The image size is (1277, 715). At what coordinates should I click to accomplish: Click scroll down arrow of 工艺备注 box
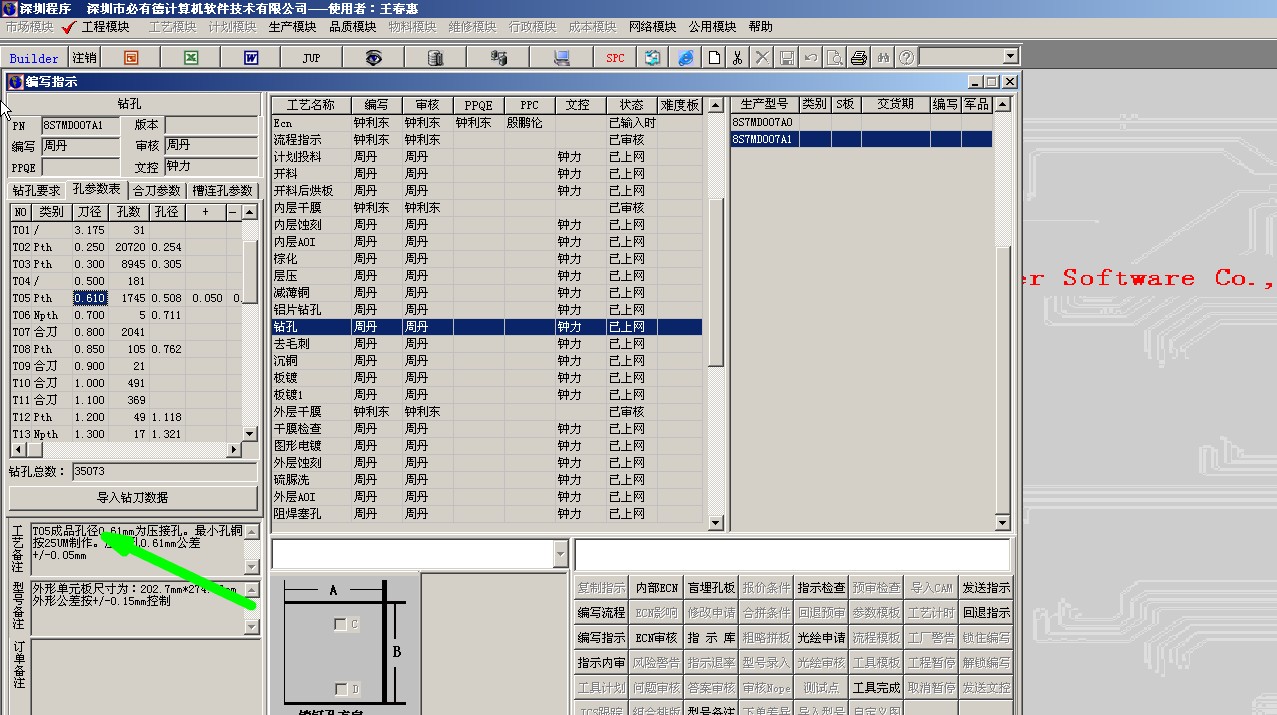tap(251, 569)
